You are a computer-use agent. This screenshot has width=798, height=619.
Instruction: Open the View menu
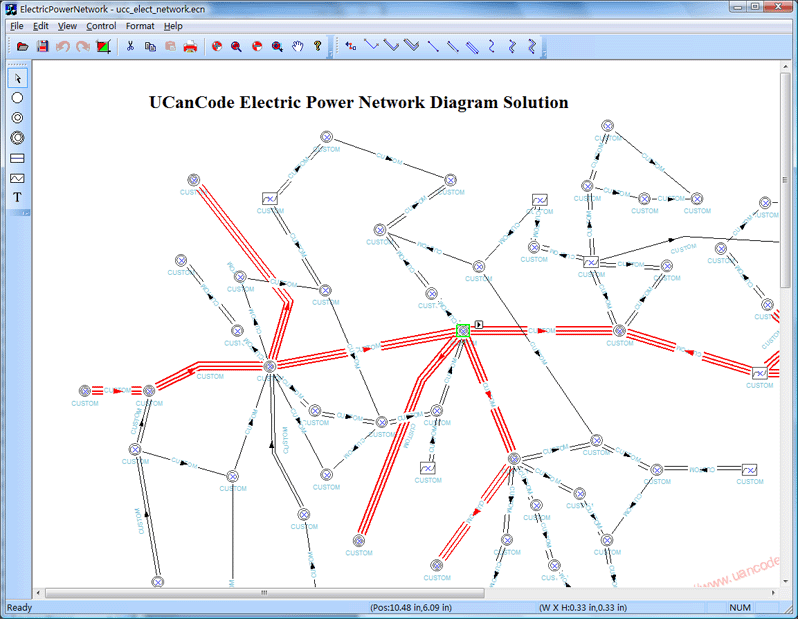tap(67, 26)
